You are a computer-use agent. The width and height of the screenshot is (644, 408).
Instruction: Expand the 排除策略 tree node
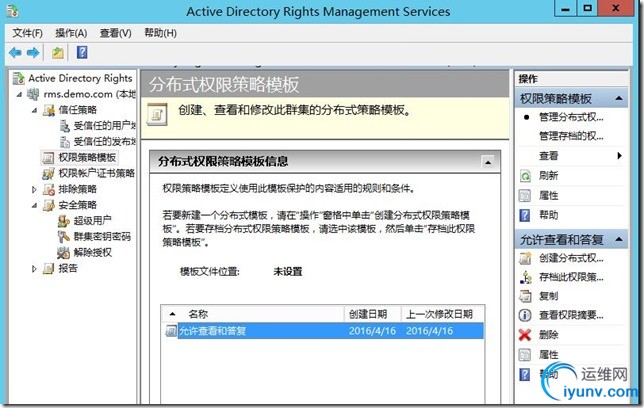point(34,189)
